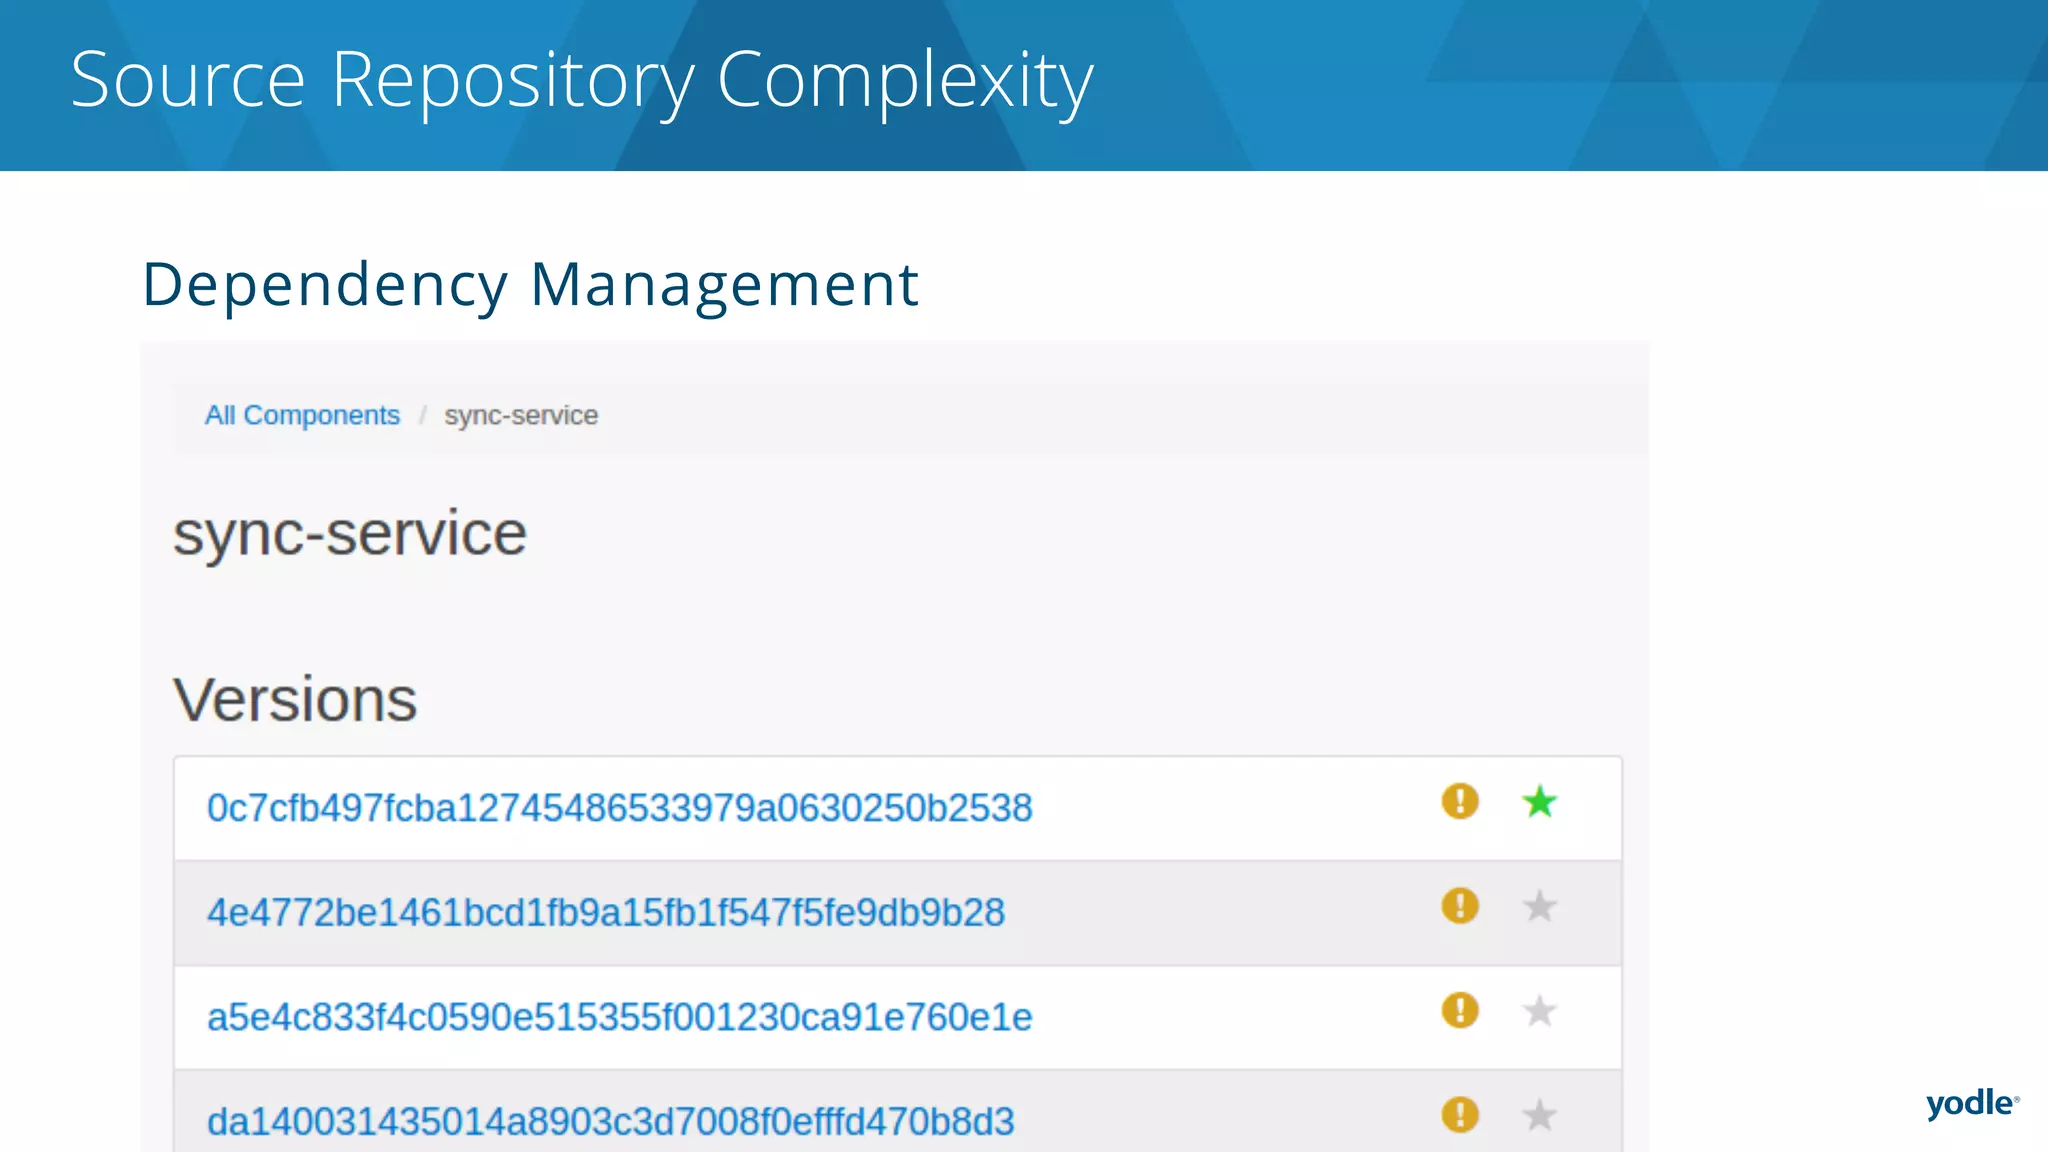This screenshot has height=1152, width=2048.
Task: Toggle green star on version 0c7cfb49
Action: [x=1540, y=801]
